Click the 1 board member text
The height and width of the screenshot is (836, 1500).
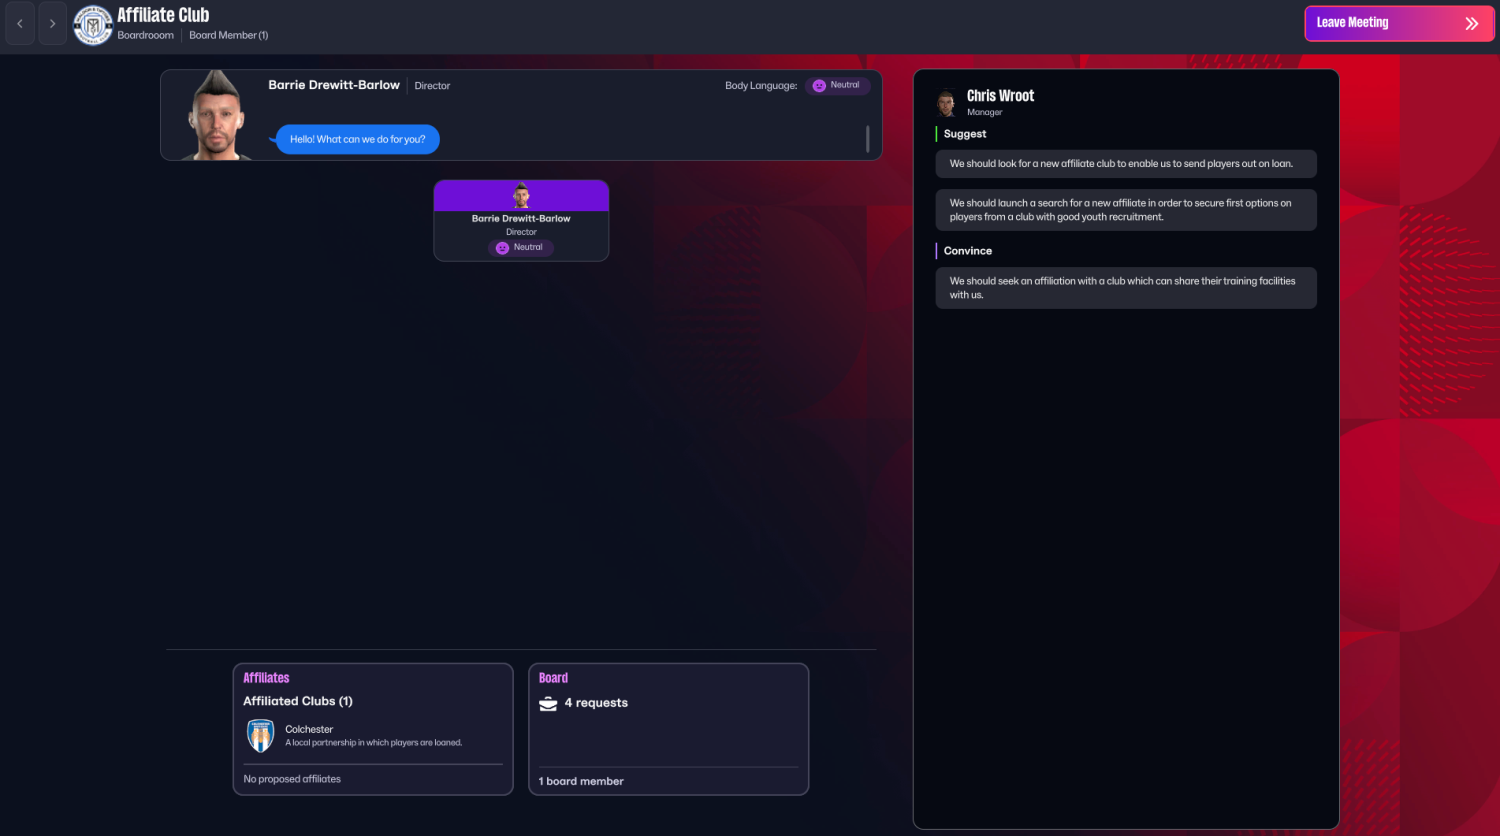click(x=581, y=781)
